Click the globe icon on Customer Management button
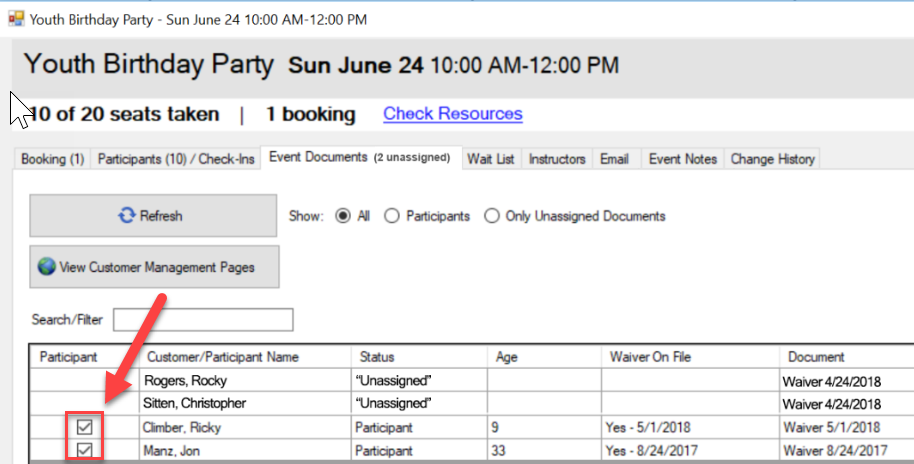This screenshot has width=914, height=464. [x=47, y=267]
